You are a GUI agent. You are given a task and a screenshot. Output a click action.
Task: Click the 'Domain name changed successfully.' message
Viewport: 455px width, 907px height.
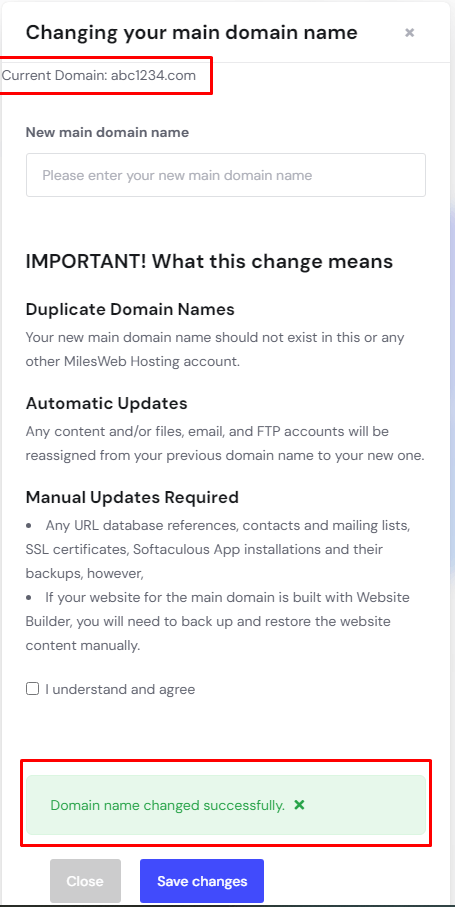point(168,805)
